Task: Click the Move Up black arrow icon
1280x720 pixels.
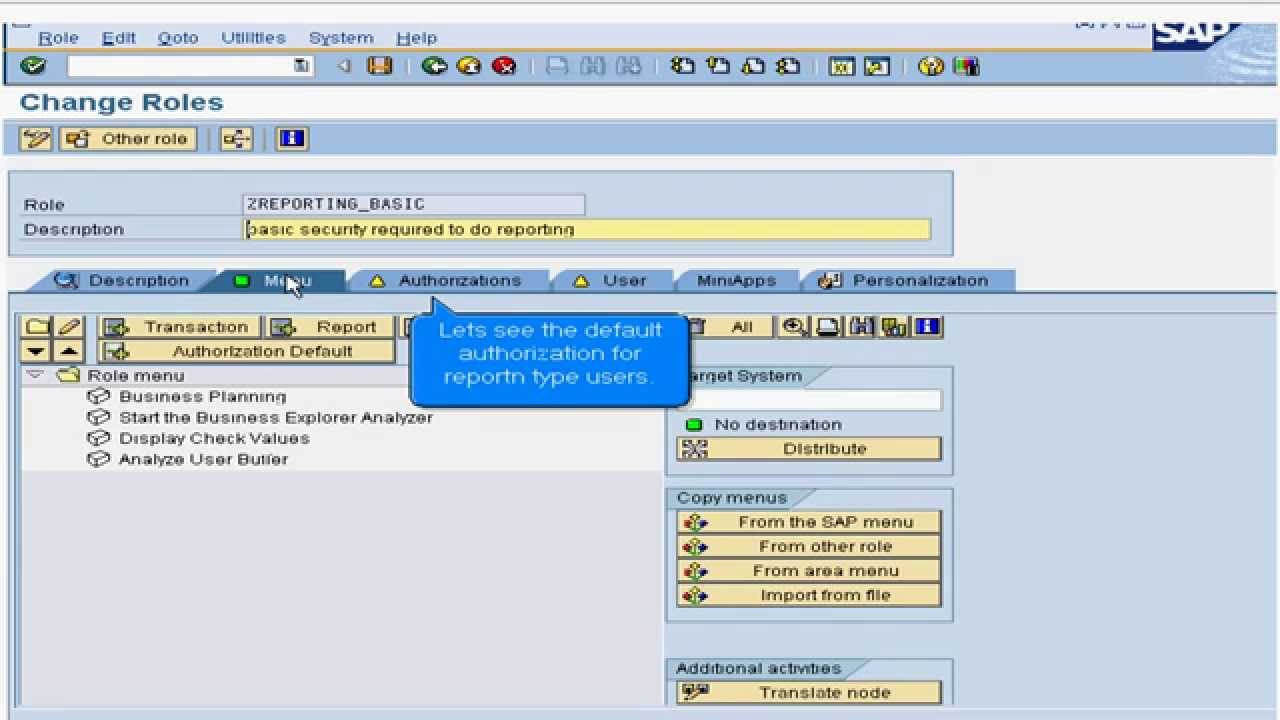Action: (x=68, y=351)
